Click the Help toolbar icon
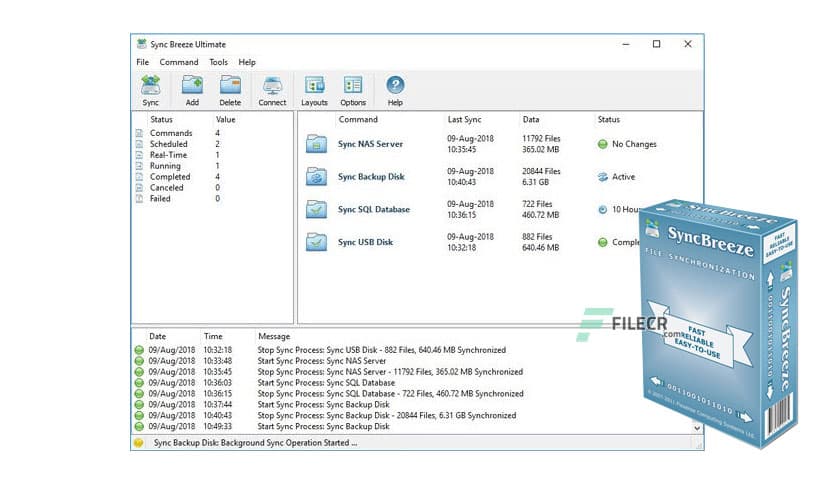Image resolution: width=836 pixels, height=484 pixels. click(x=395, y=90)
